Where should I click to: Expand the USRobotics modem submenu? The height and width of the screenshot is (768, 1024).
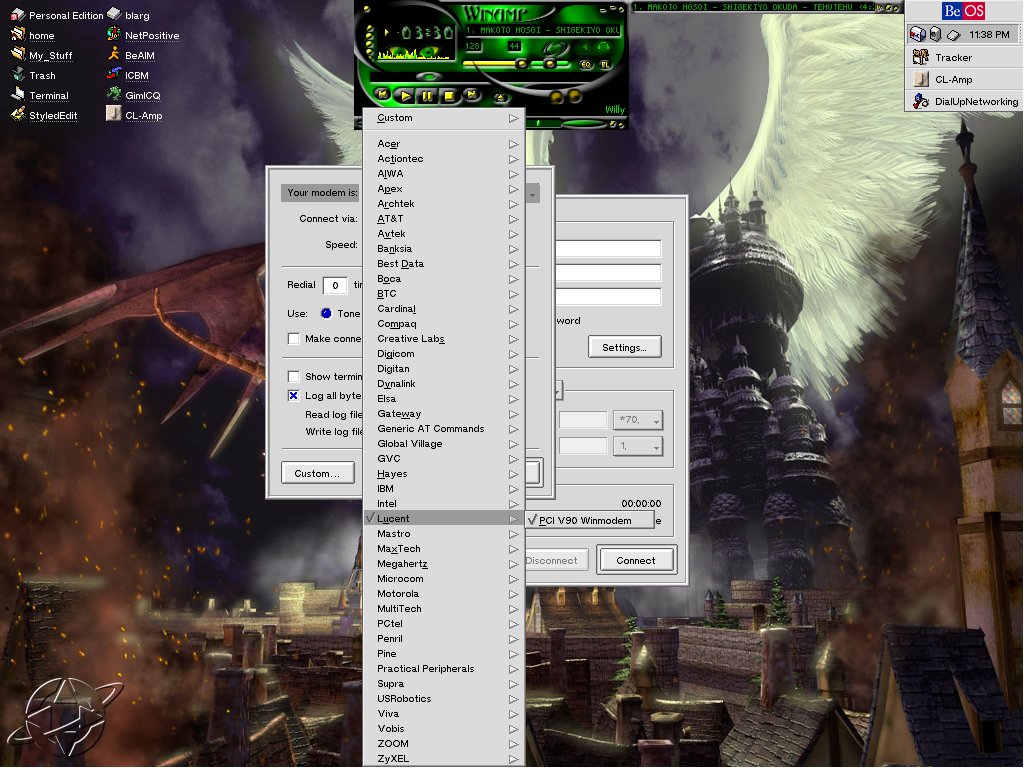(x=444, y=699)
